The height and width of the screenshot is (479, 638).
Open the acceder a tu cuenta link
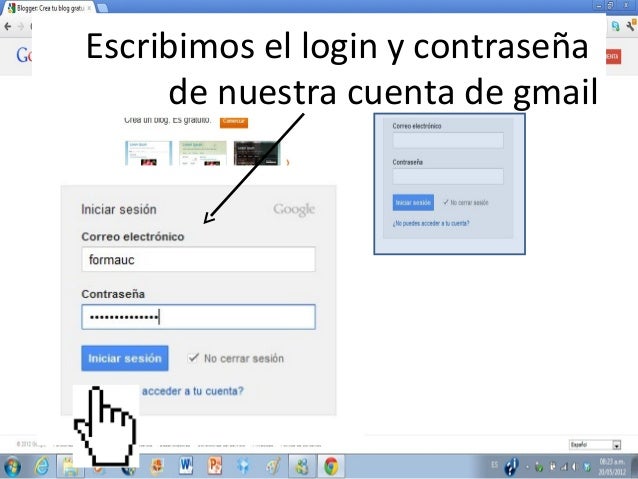click(x=192, y=391)
